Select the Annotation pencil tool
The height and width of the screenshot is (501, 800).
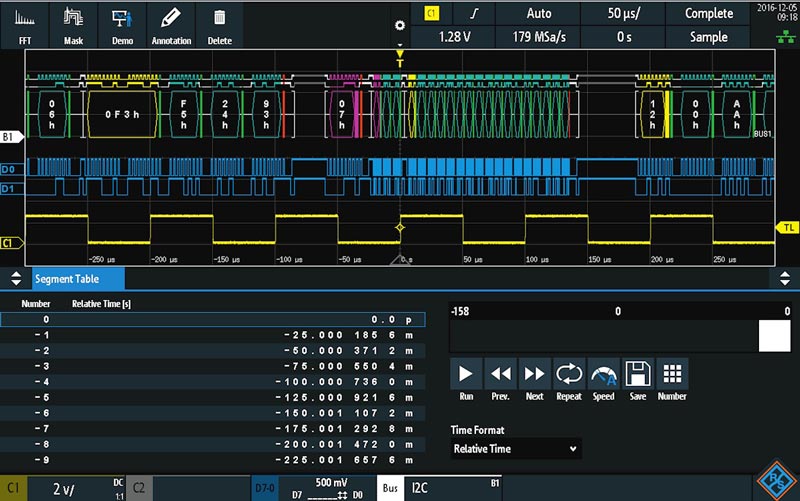[x=171, y=26]
